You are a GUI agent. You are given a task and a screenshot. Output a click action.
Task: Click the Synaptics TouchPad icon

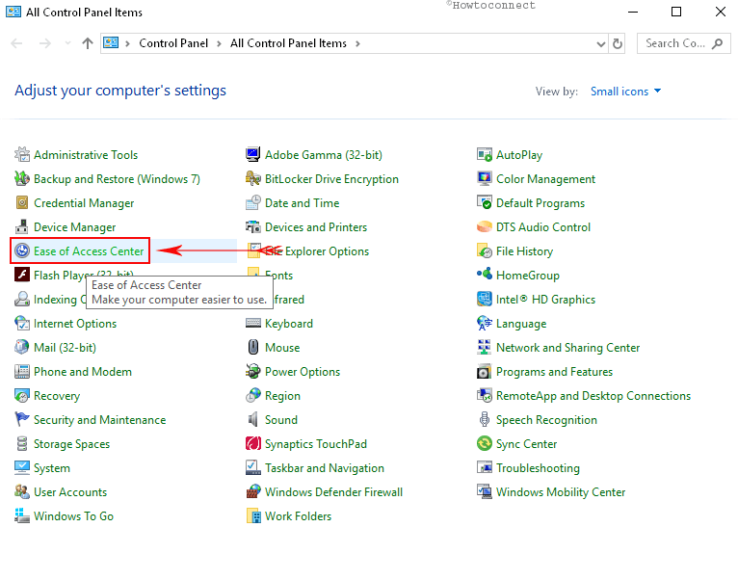point(253,443)
